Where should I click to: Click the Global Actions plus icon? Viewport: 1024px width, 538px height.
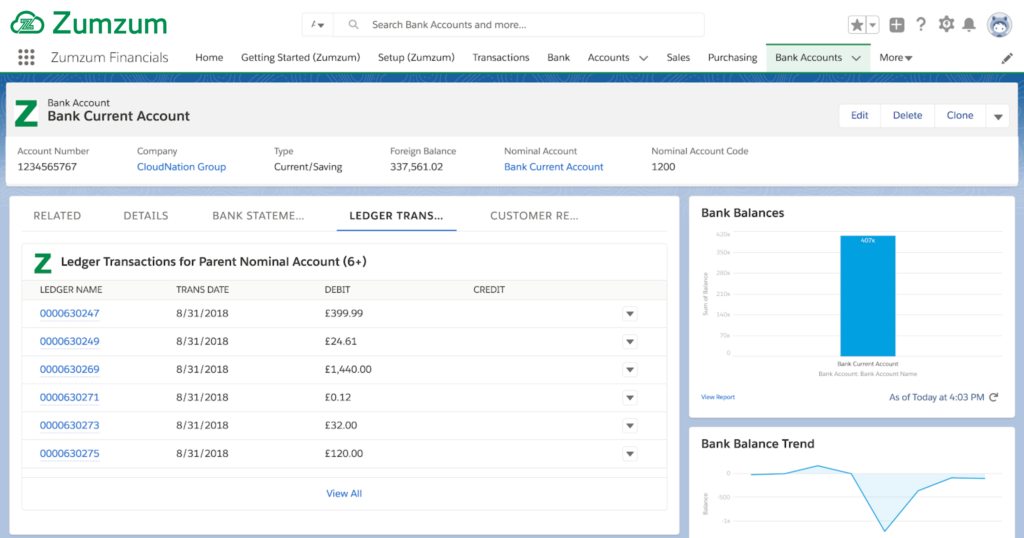[897, 25]
